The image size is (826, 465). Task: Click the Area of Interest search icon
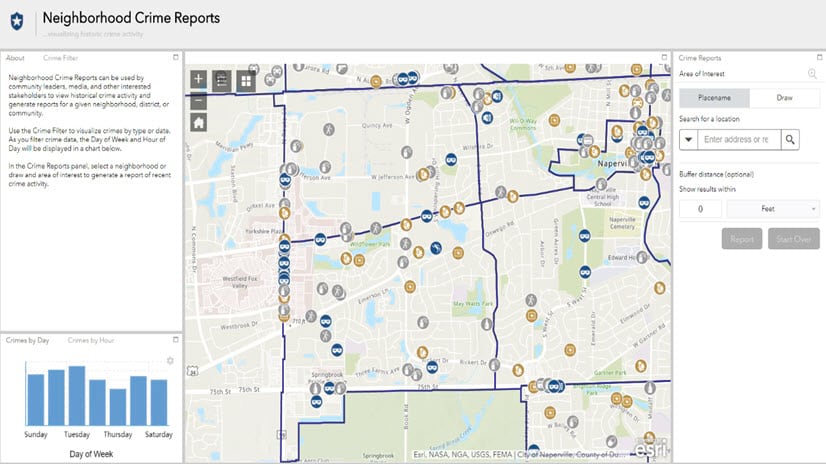click(x=812, y=74)
